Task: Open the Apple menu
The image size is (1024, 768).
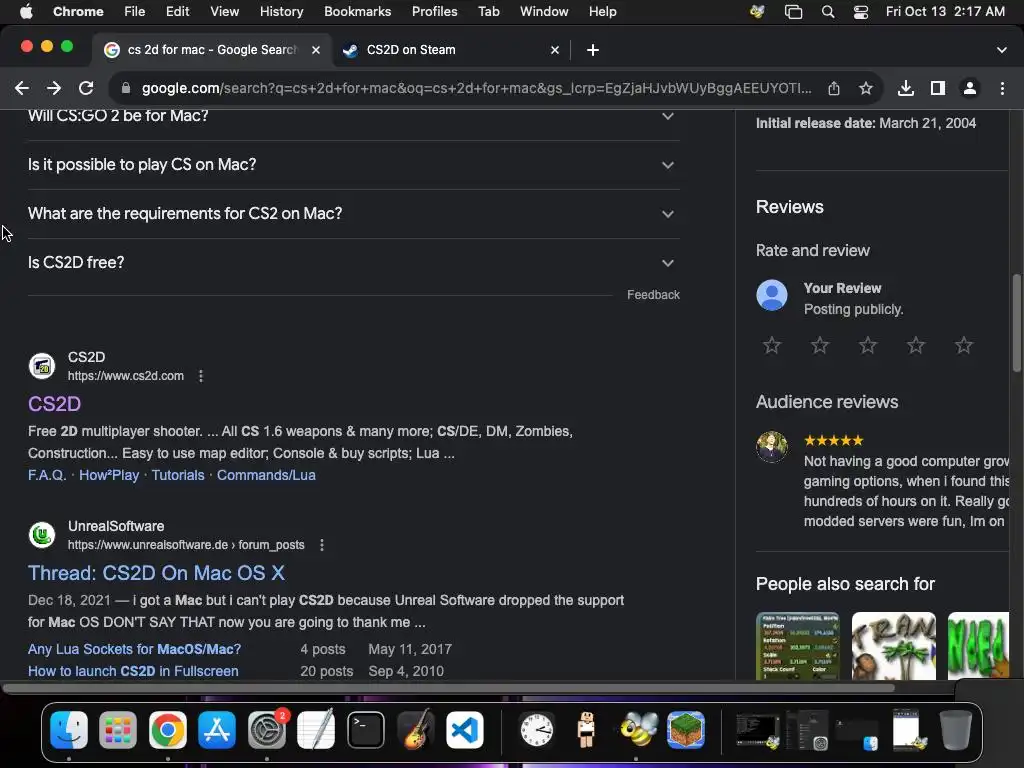Action: (26, 11)
